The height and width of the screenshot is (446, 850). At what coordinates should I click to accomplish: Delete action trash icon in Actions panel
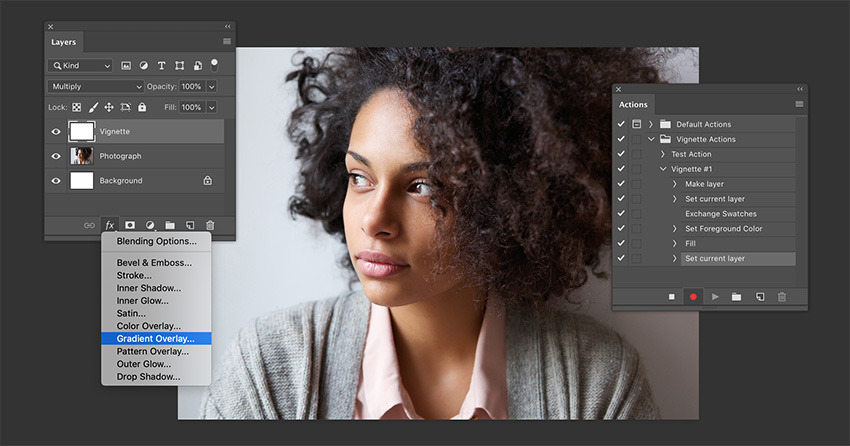point(782,297)
